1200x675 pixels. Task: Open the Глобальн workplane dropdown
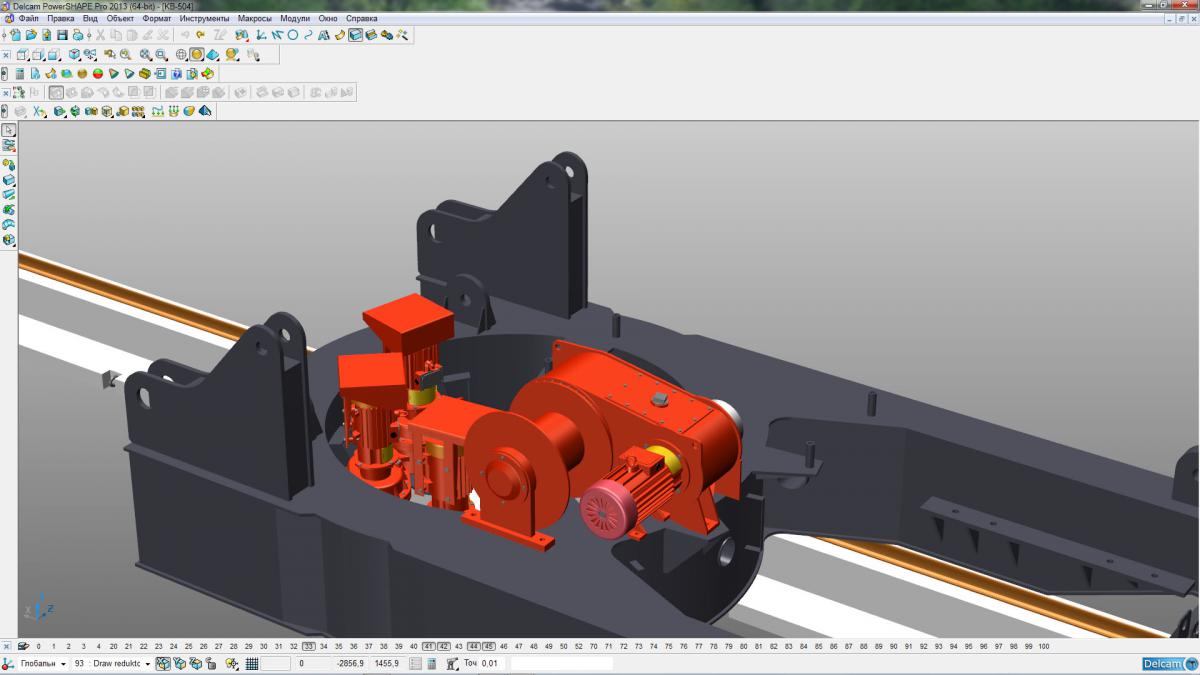(44, 663)
